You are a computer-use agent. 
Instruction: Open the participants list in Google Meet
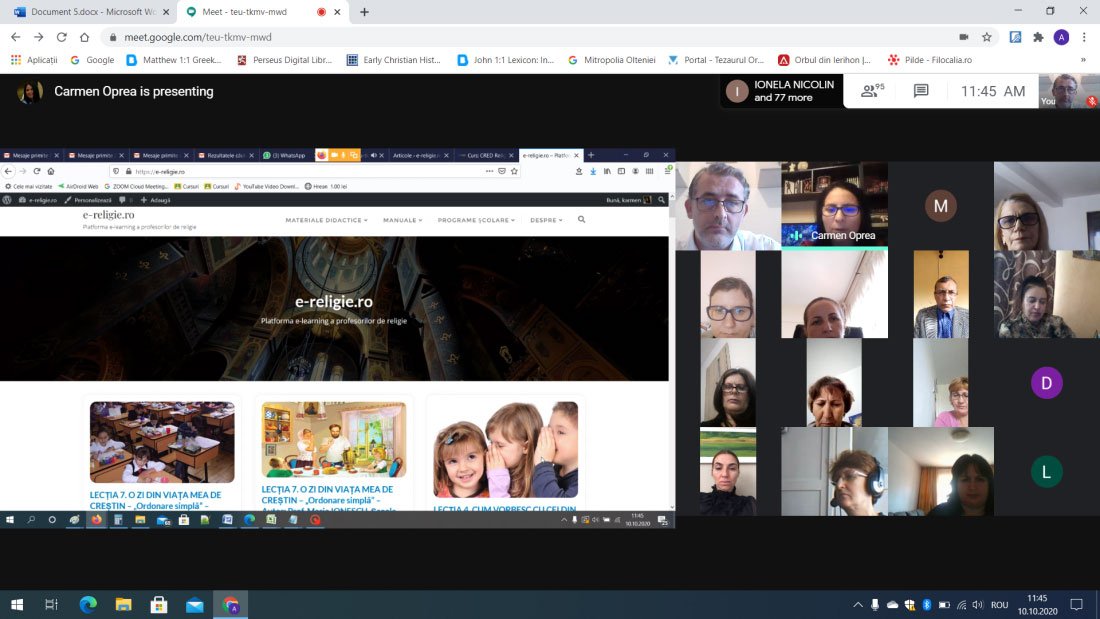pos(870,90)
